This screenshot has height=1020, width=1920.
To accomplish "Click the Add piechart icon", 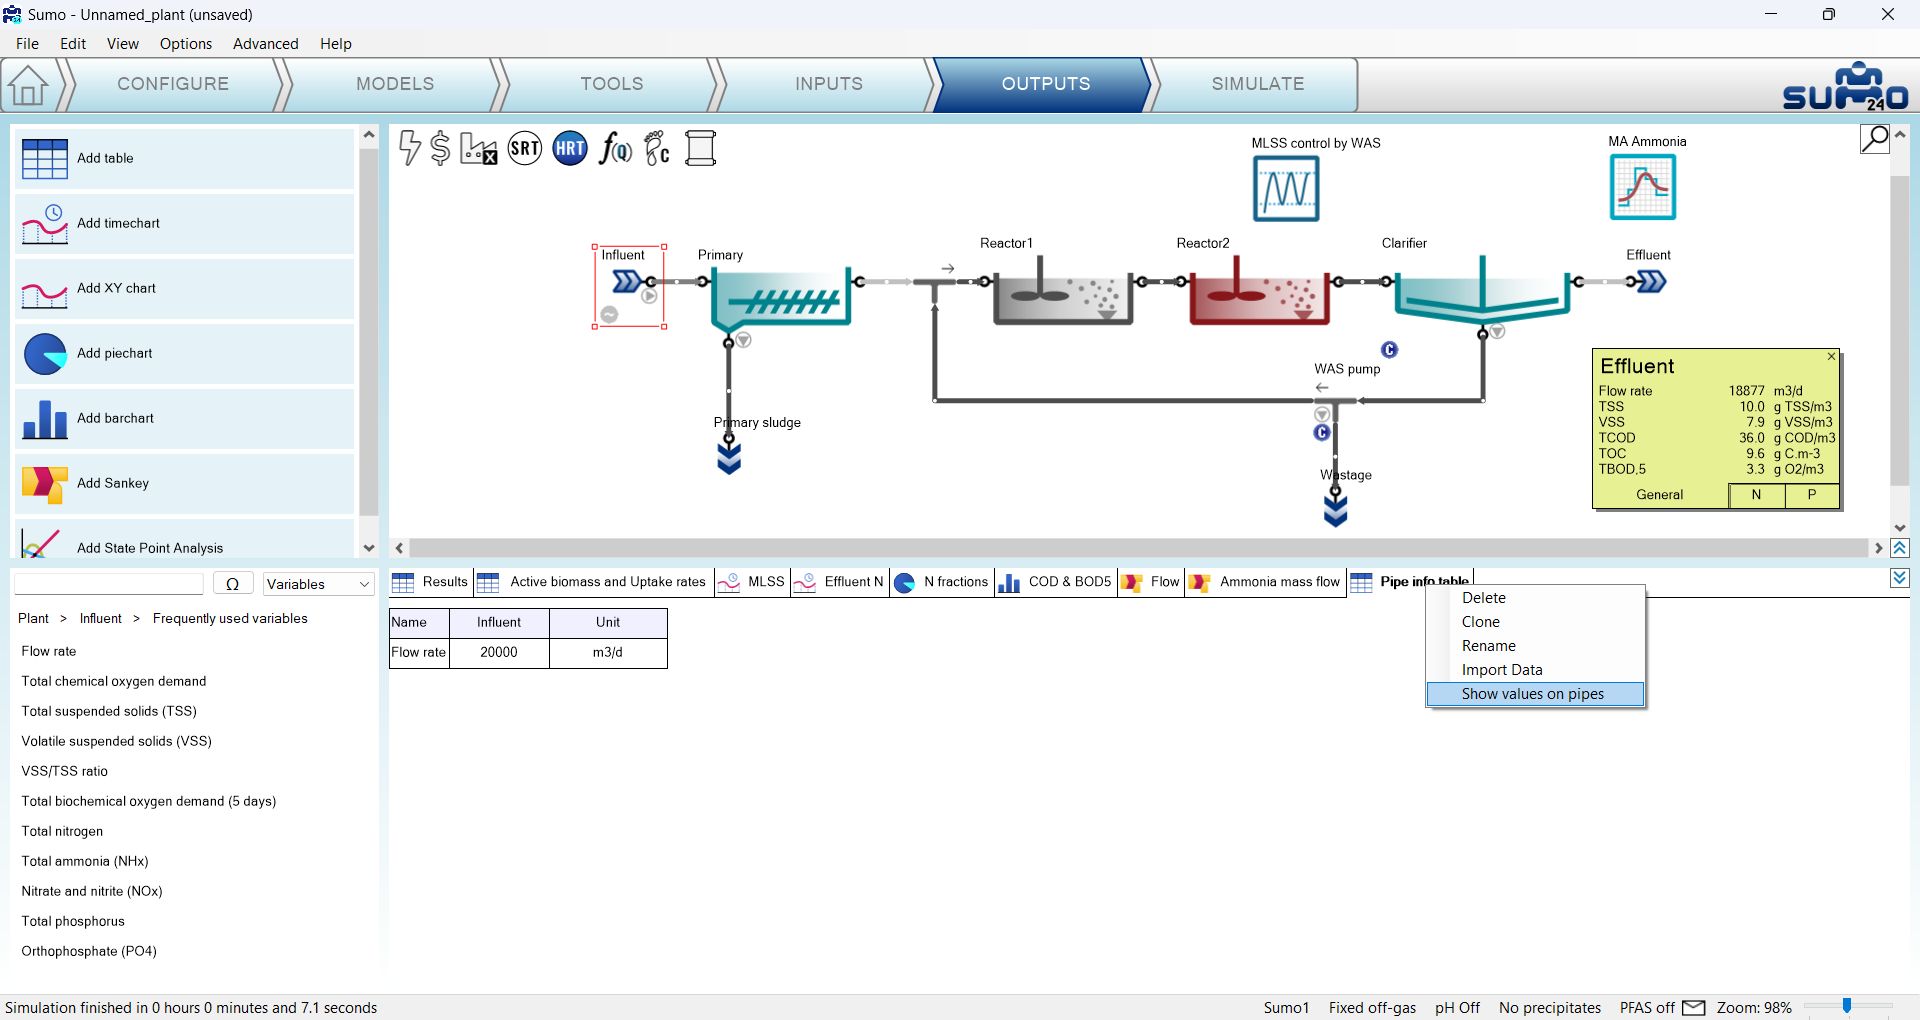I will click(45, 353).
